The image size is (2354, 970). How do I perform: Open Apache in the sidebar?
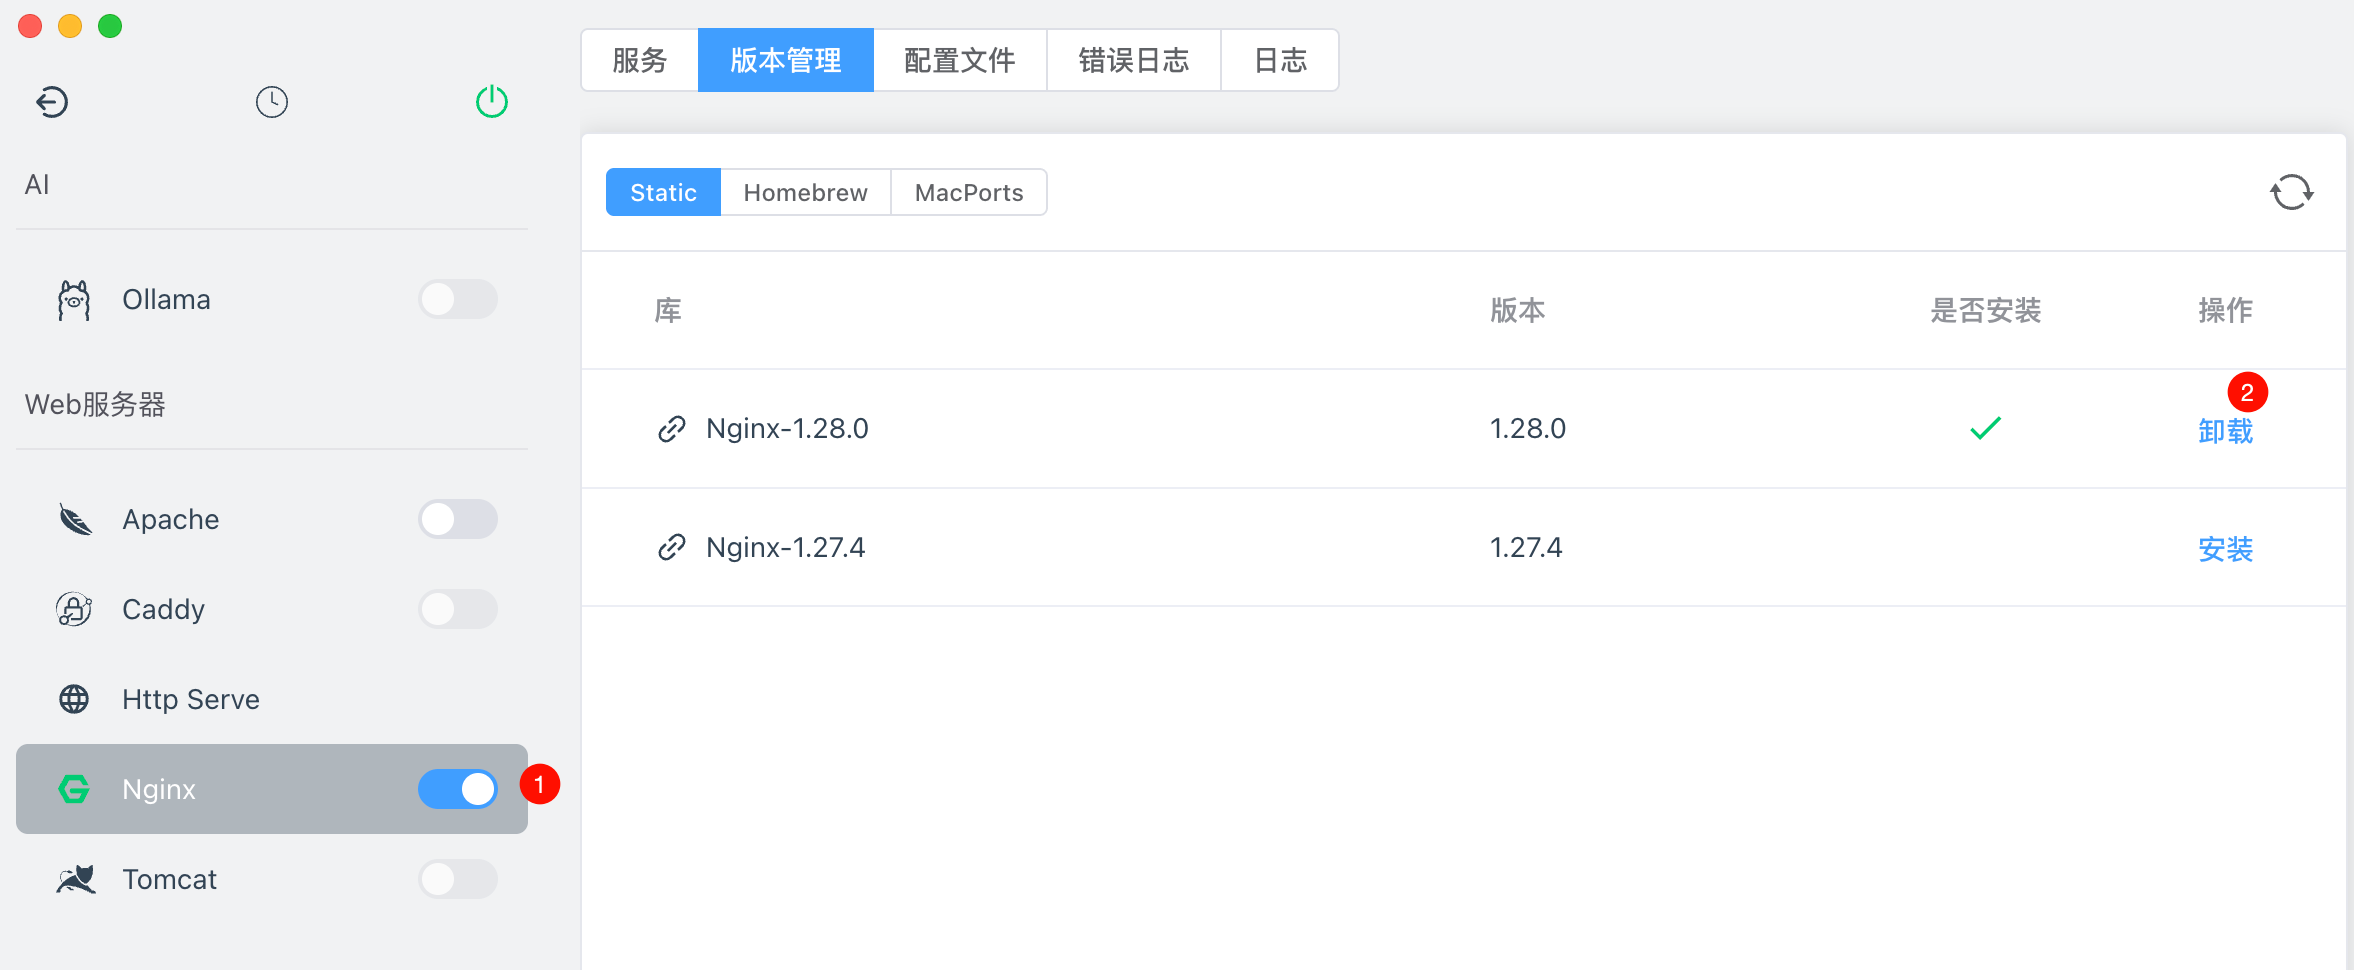pyautogui.click(x=272, y=519)
